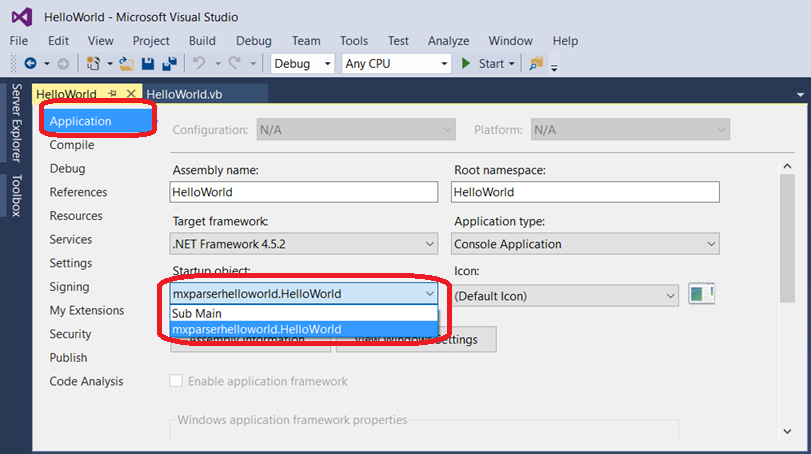This screenshot has width=811, height=454.
Task: Open the Team menu
Action: [306, 41]
